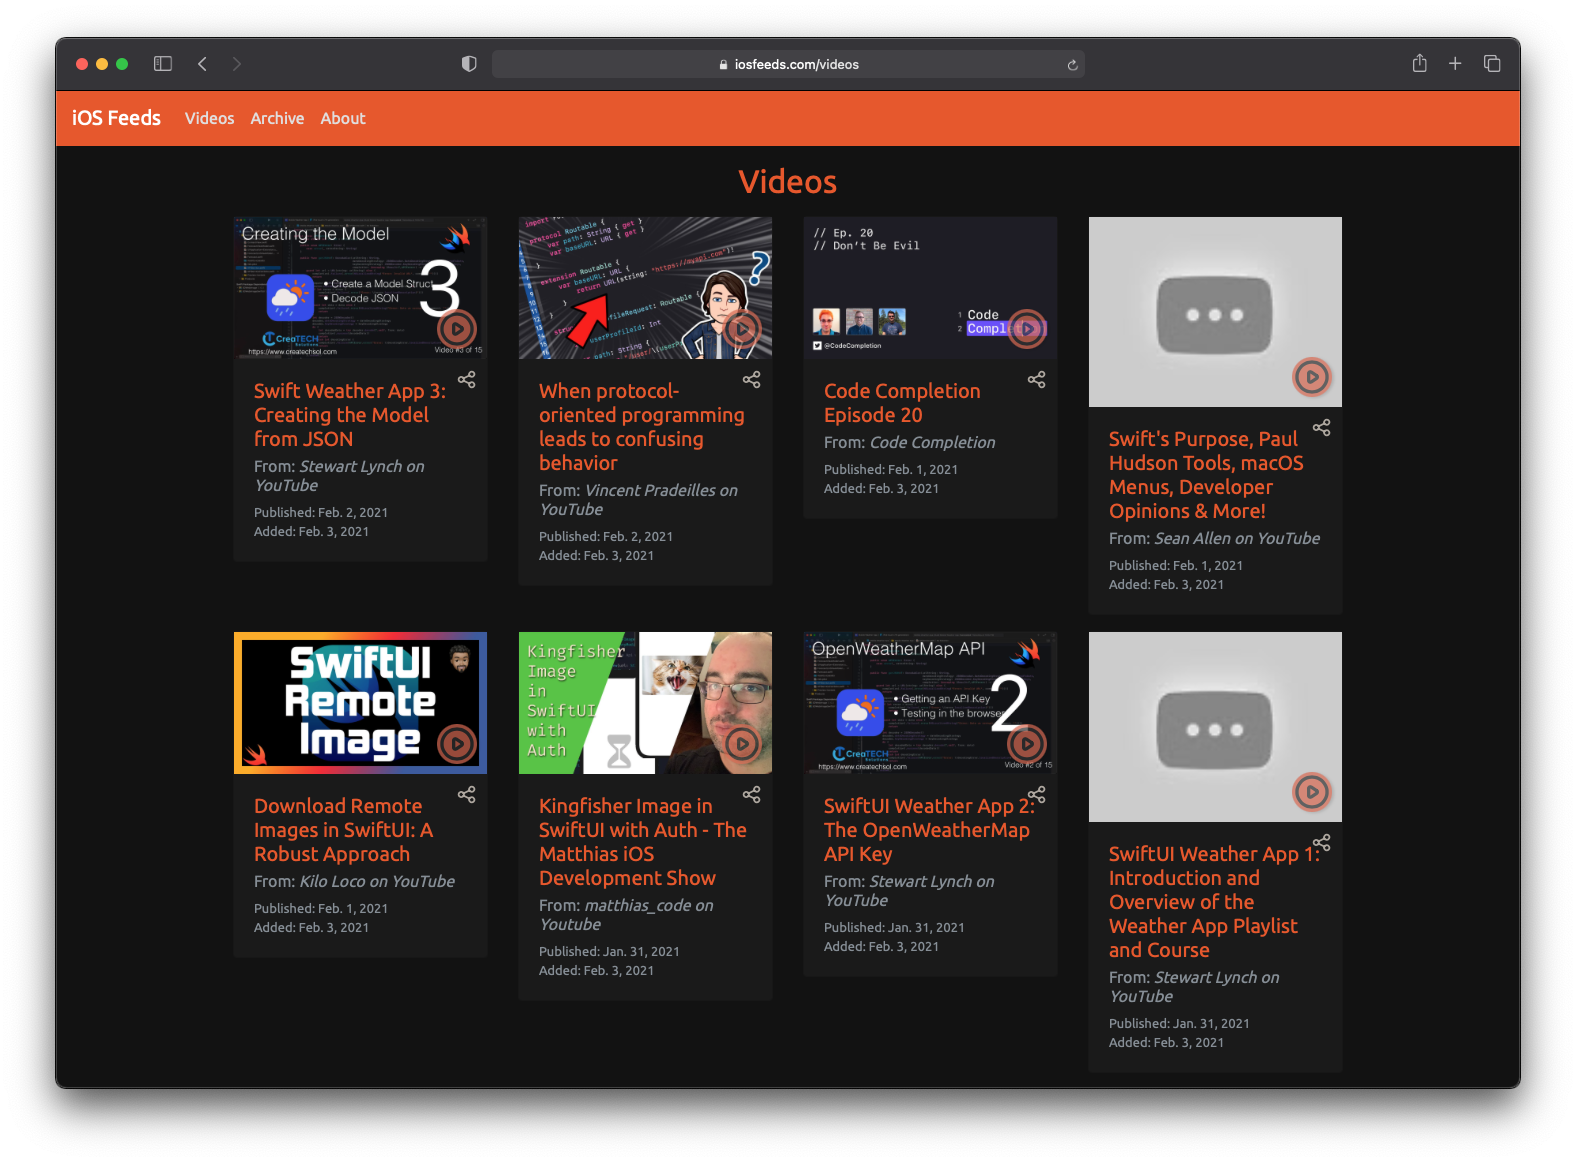
Task: Go back with the Safari back arrow
Action: pyautogui.click(x=202, y=64)
